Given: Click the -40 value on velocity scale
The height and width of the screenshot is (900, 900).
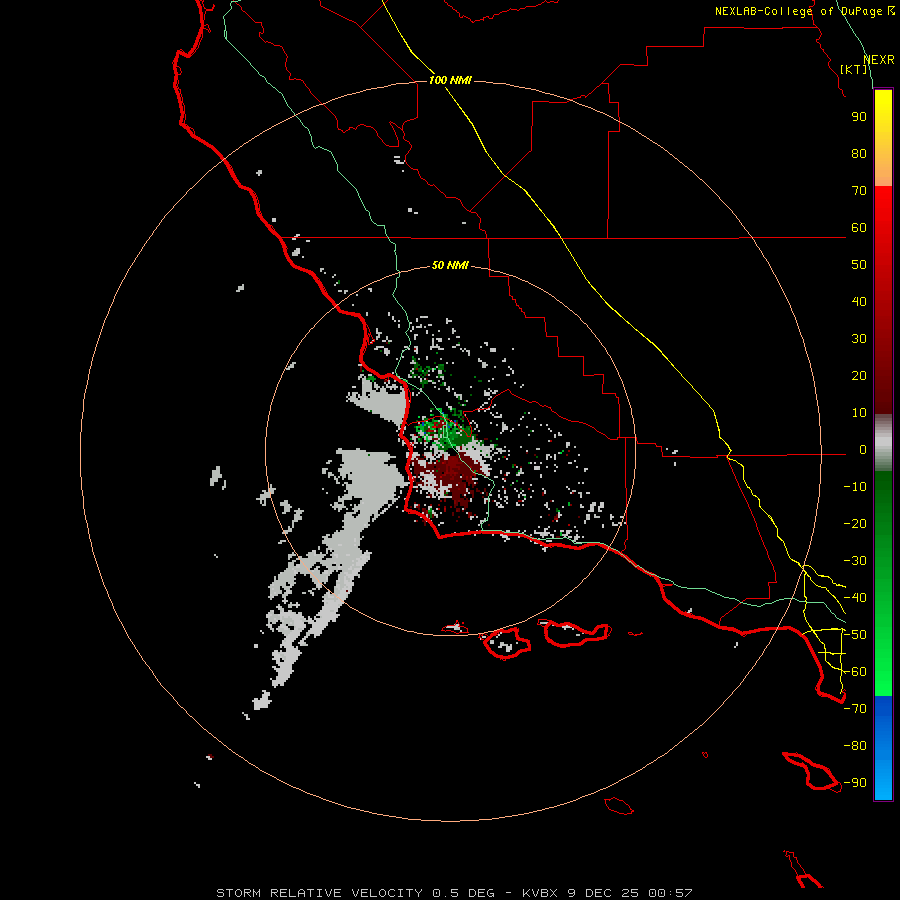Looking at the screenshot, I should [855, 598].
